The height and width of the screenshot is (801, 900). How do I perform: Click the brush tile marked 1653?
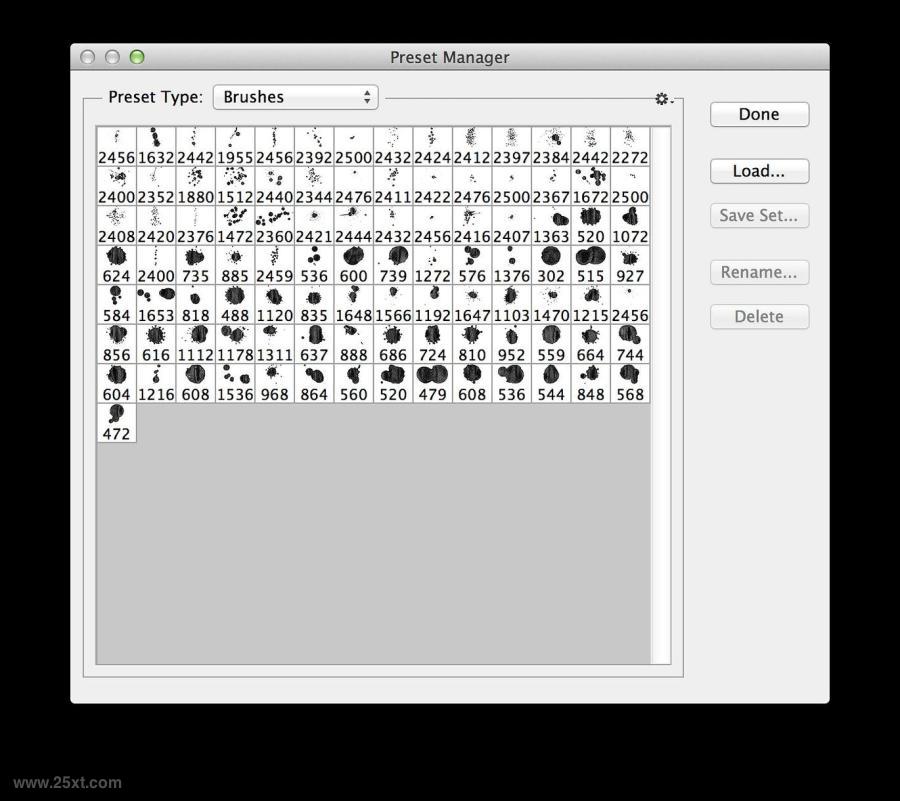pos(156,305)
